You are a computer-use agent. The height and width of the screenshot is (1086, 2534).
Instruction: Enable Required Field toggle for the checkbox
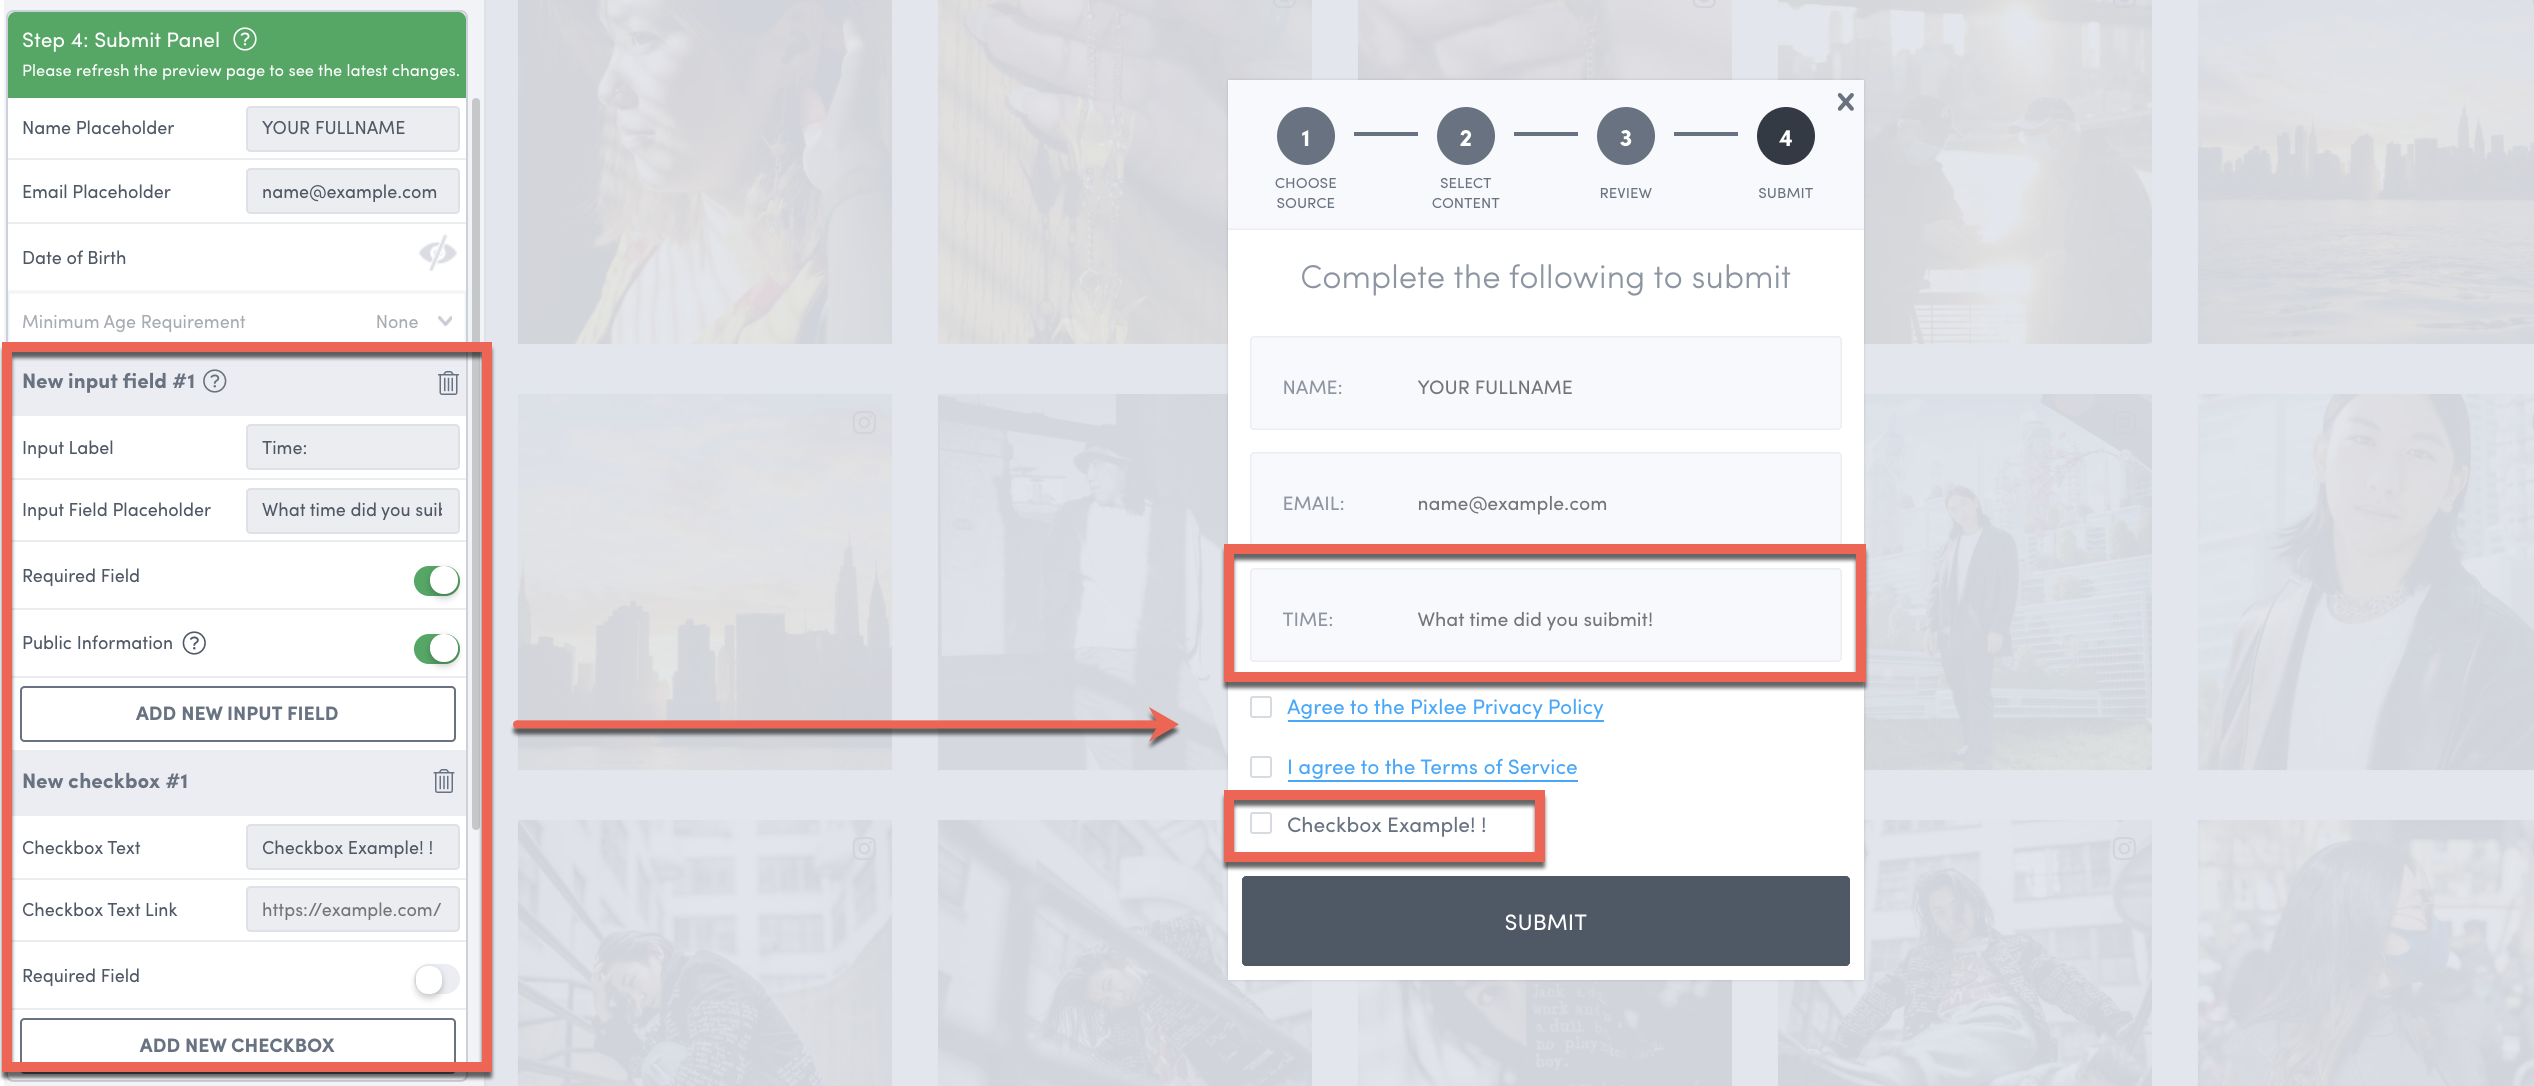437,979
